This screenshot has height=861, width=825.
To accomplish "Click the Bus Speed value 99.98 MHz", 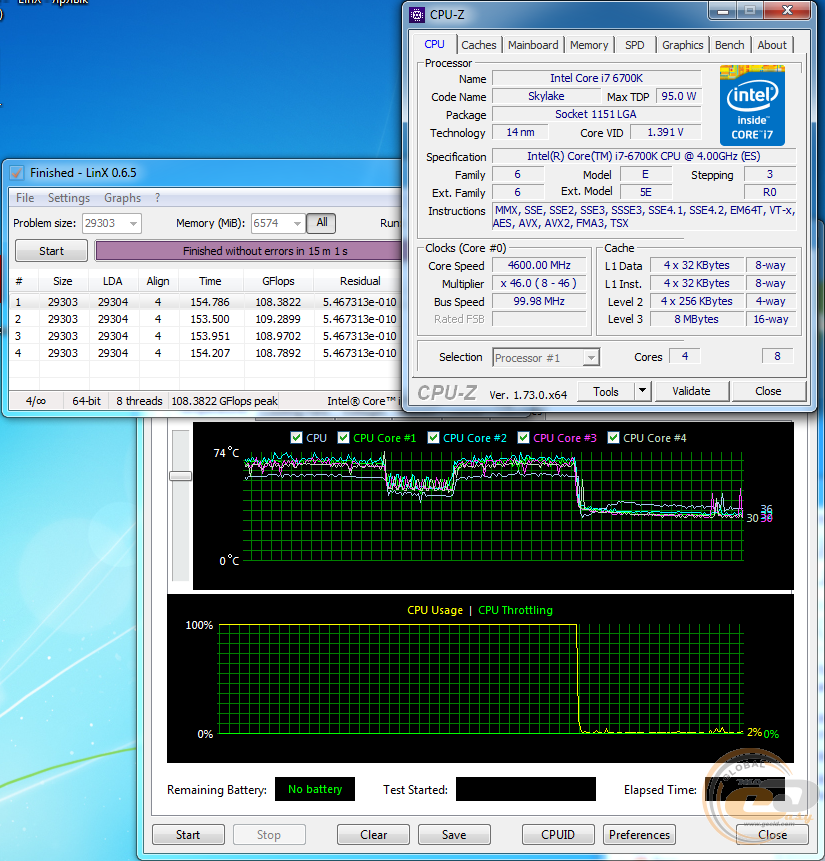I will pyautogui.click(x=539, y=301).
